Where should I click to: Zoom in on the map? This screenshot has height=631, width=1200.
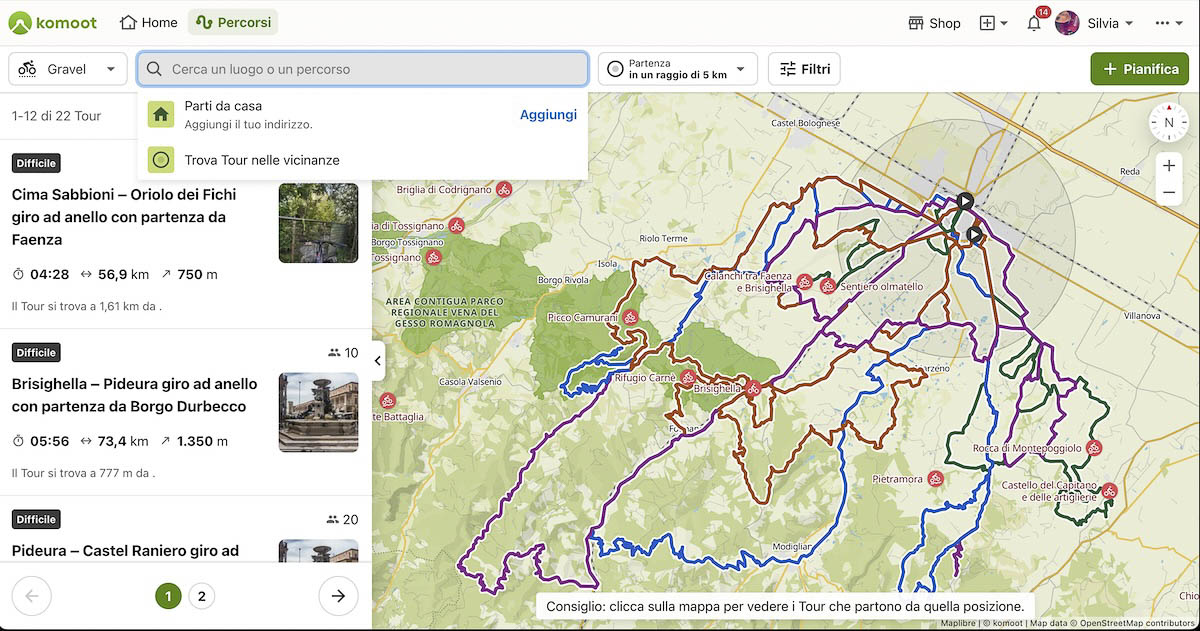[x=1168, y=166]
